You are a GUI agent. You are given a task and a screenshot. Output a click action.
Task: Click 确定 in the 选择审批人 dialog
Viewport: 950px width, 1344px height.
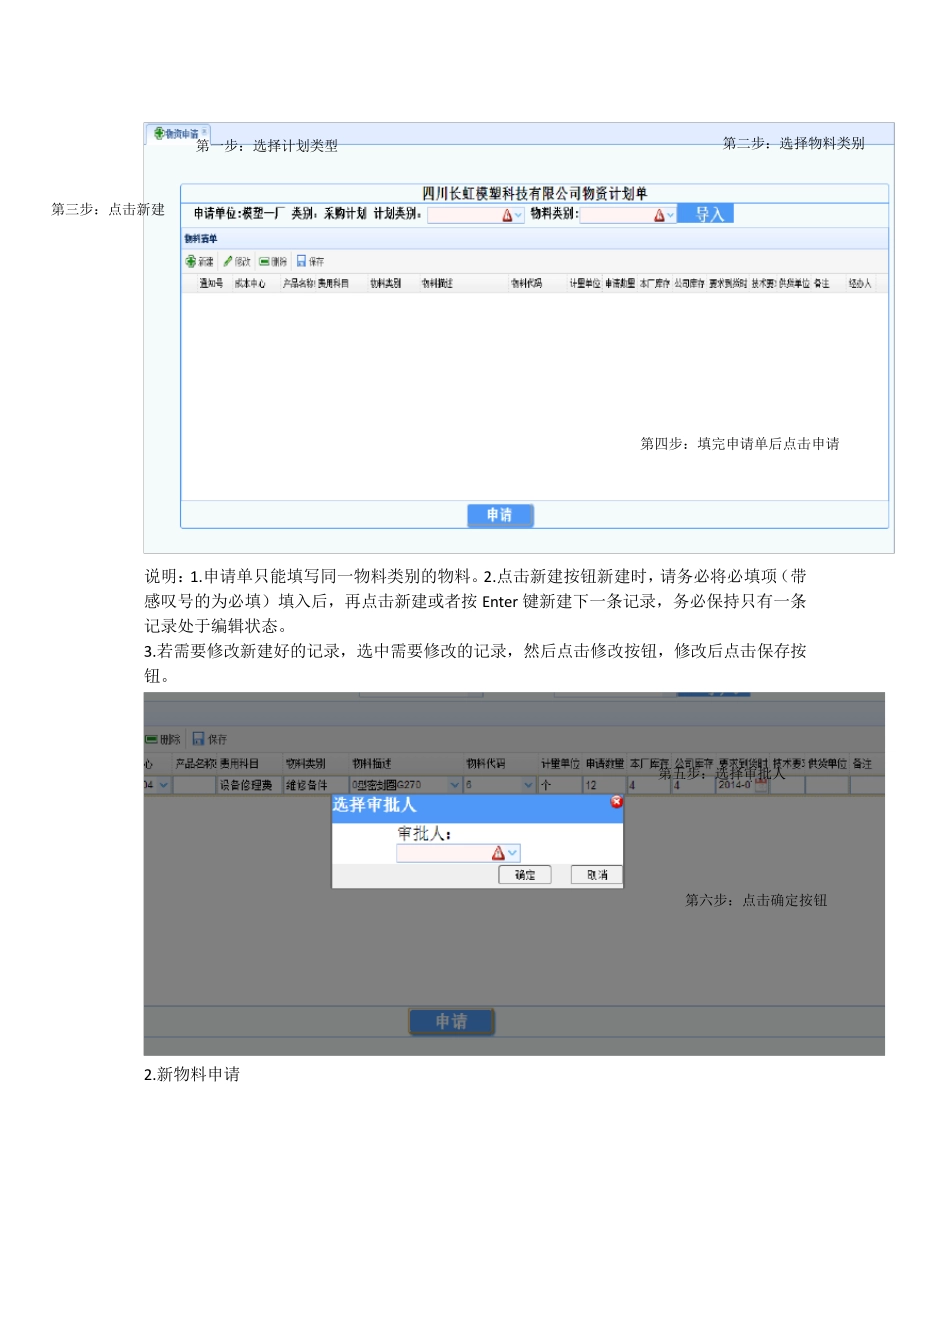[x=525, y=874]
